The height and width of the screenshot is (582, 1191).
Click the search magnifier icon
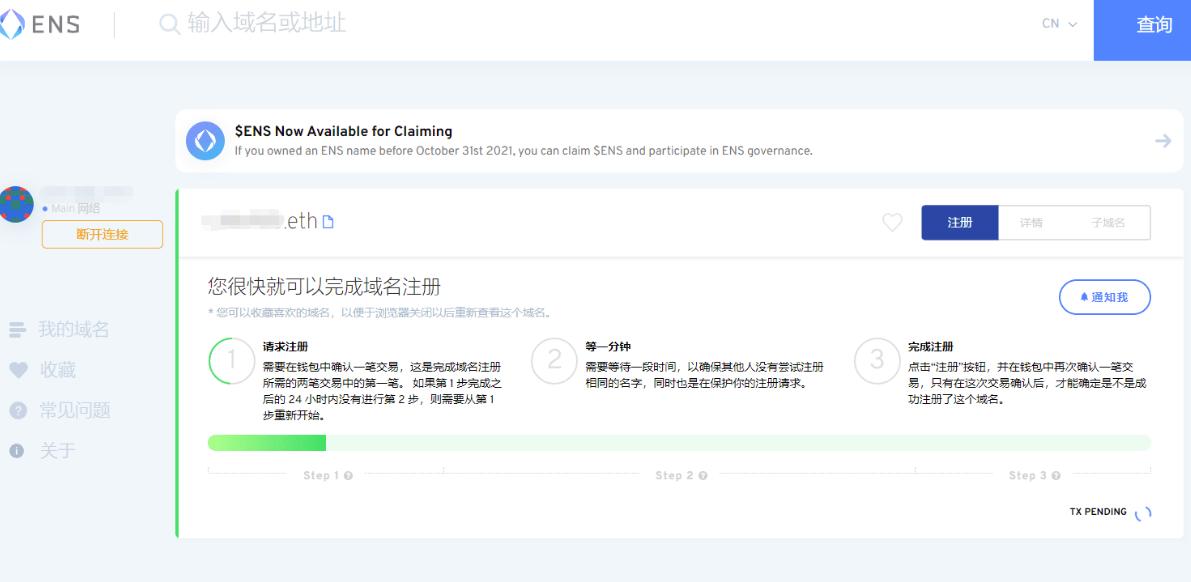point(170,25)
